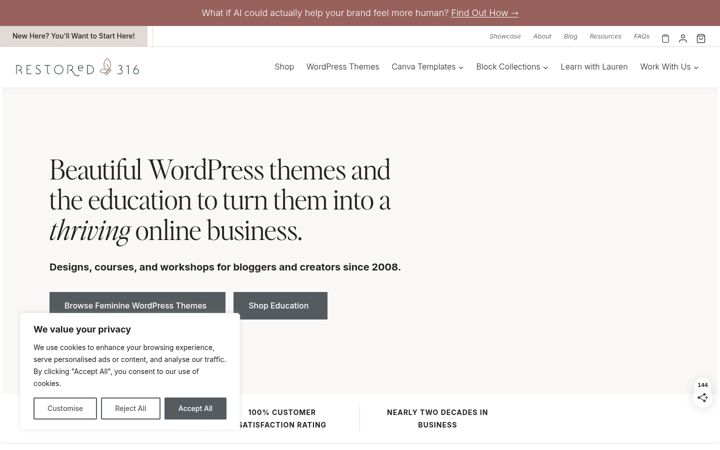Open the clipboard icon in top bar

point(665,39)
